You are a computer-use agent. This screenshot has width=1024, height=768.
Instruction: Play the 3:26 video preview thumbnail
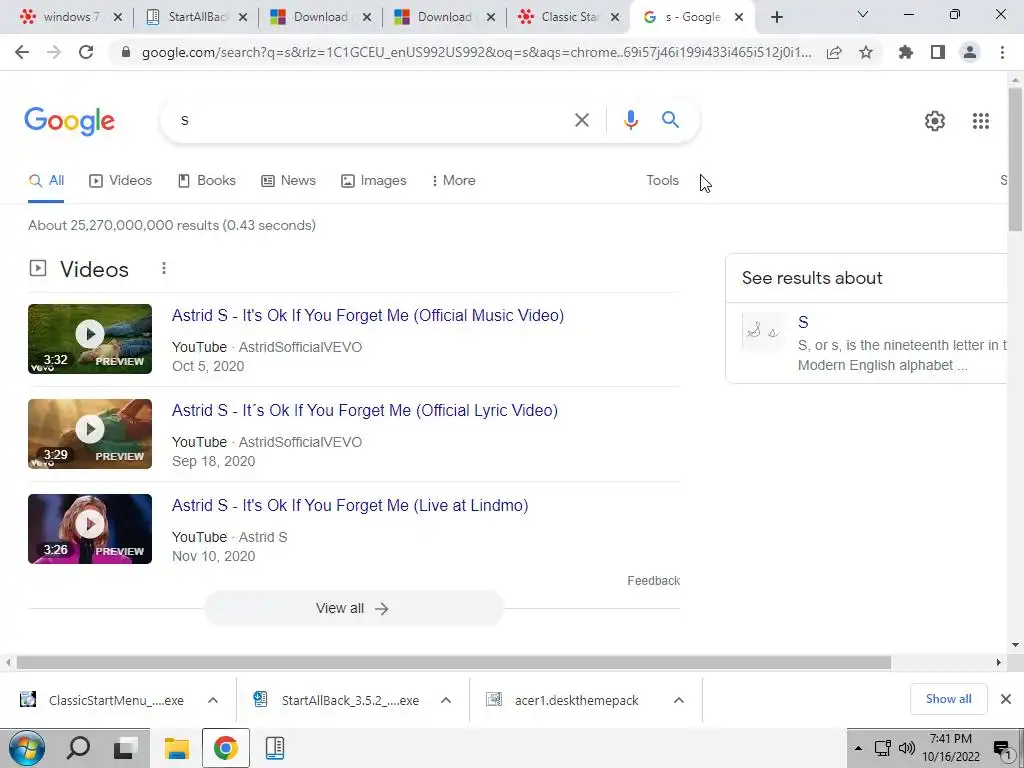coord(89,529)
